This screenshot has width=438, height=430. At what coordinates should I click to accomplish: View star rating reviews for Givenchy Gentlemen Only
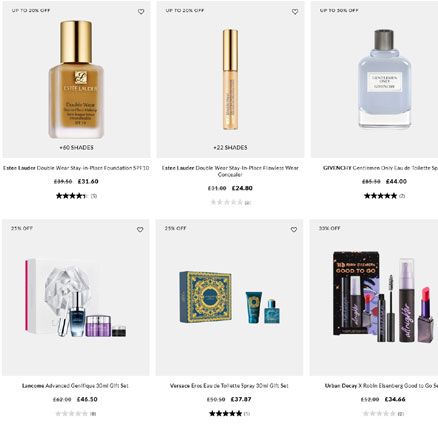384,196
